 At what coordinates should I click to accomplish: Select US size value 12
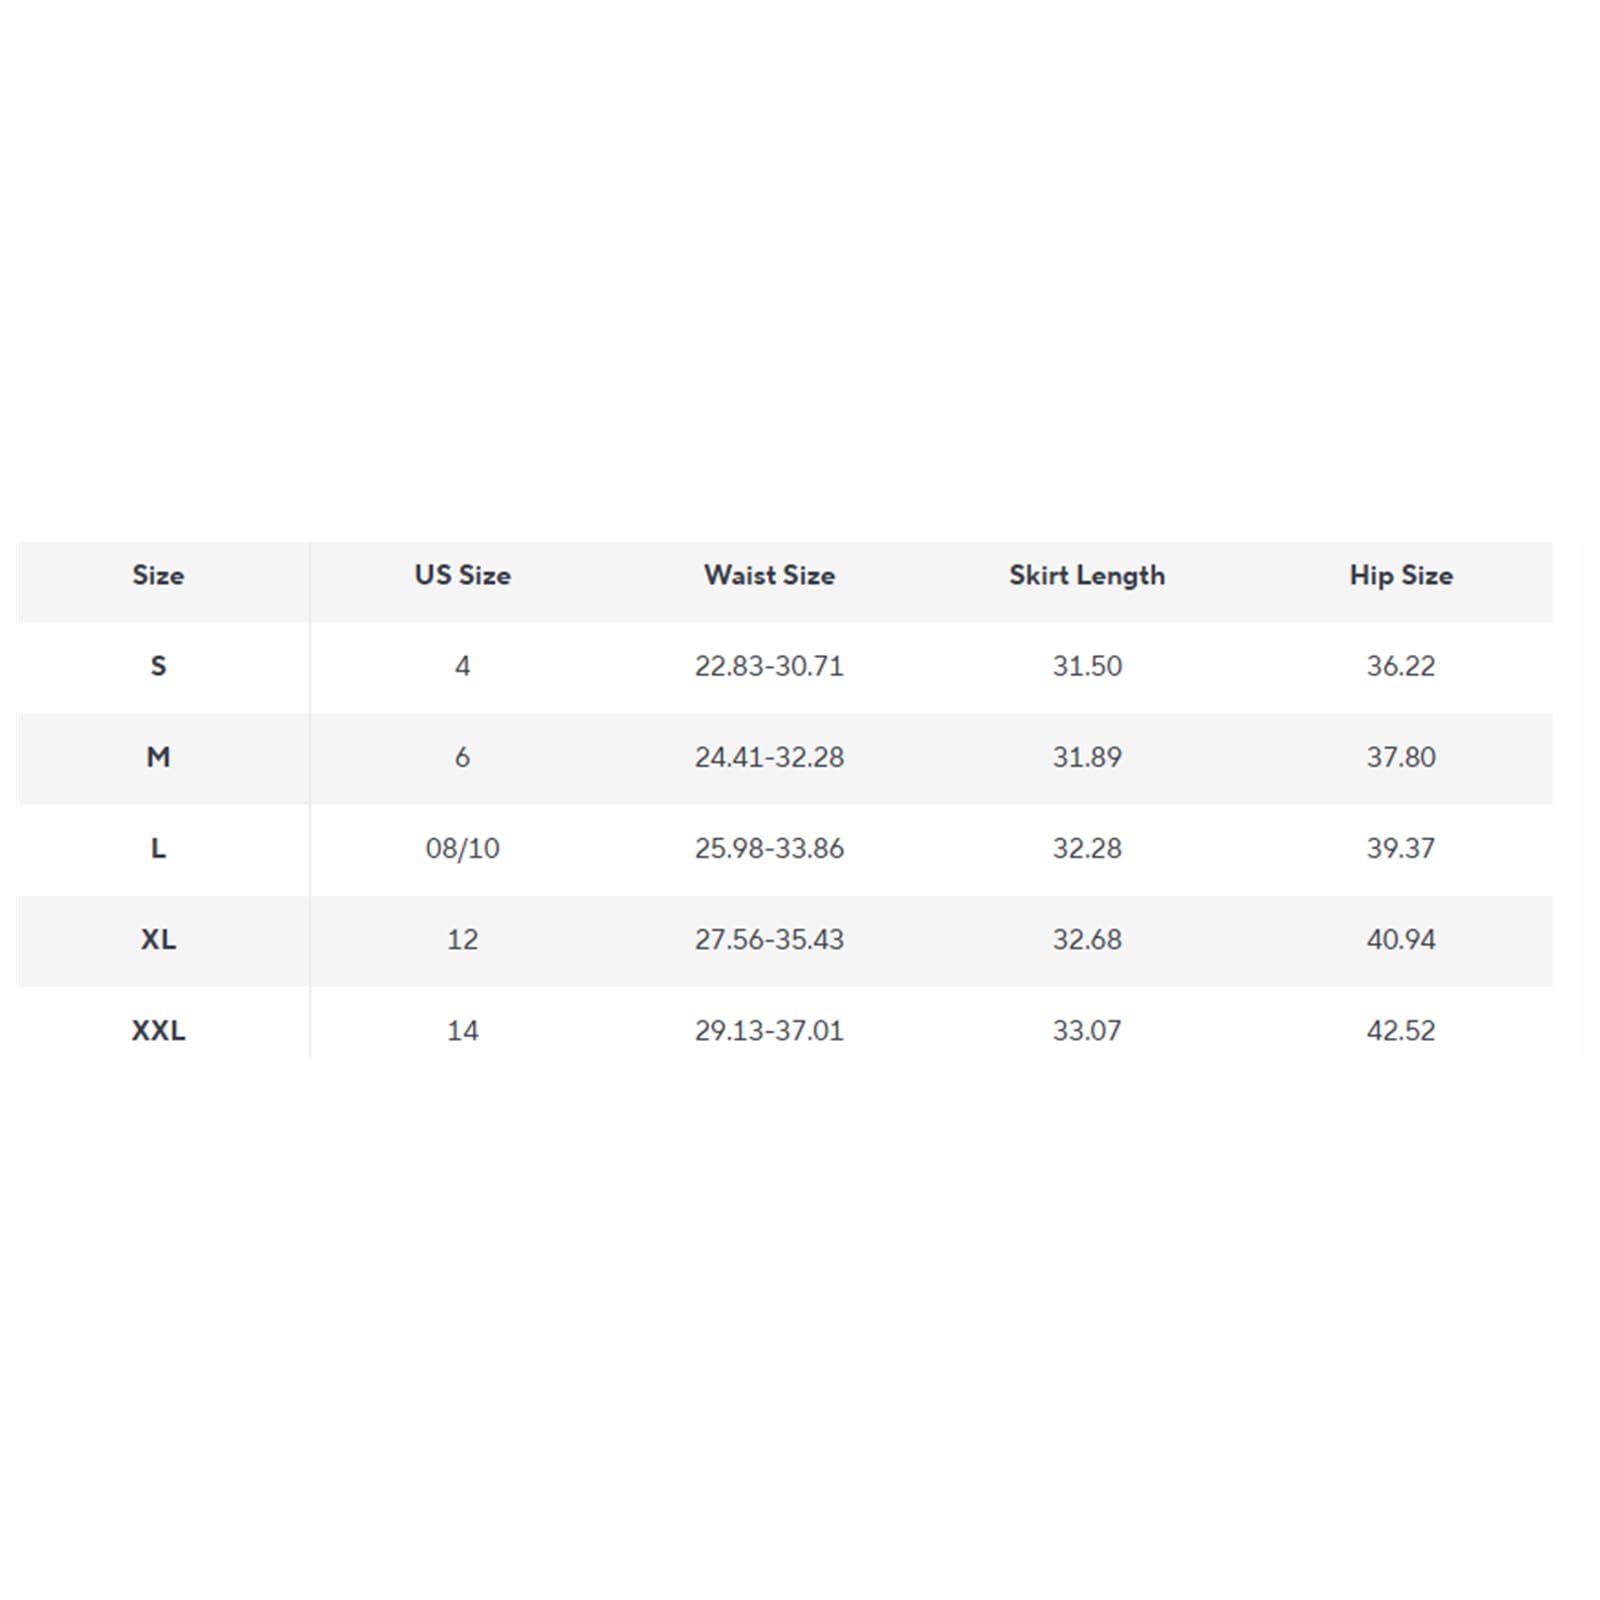point(462,939)
